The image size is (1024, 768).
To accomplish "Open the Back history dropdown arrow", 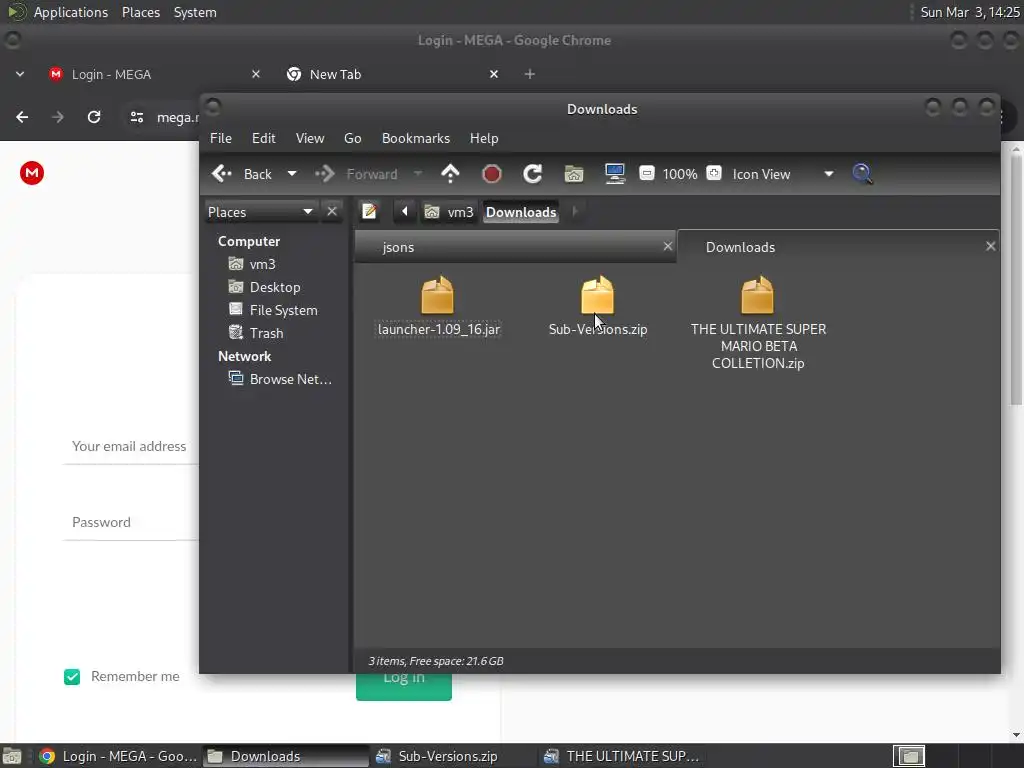I will tap(292, 174).
